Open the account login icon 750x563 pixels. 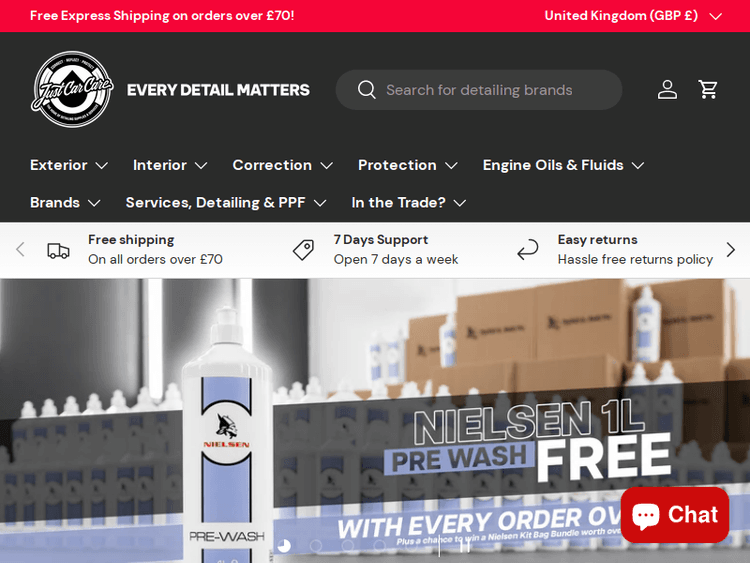point(667,89)
